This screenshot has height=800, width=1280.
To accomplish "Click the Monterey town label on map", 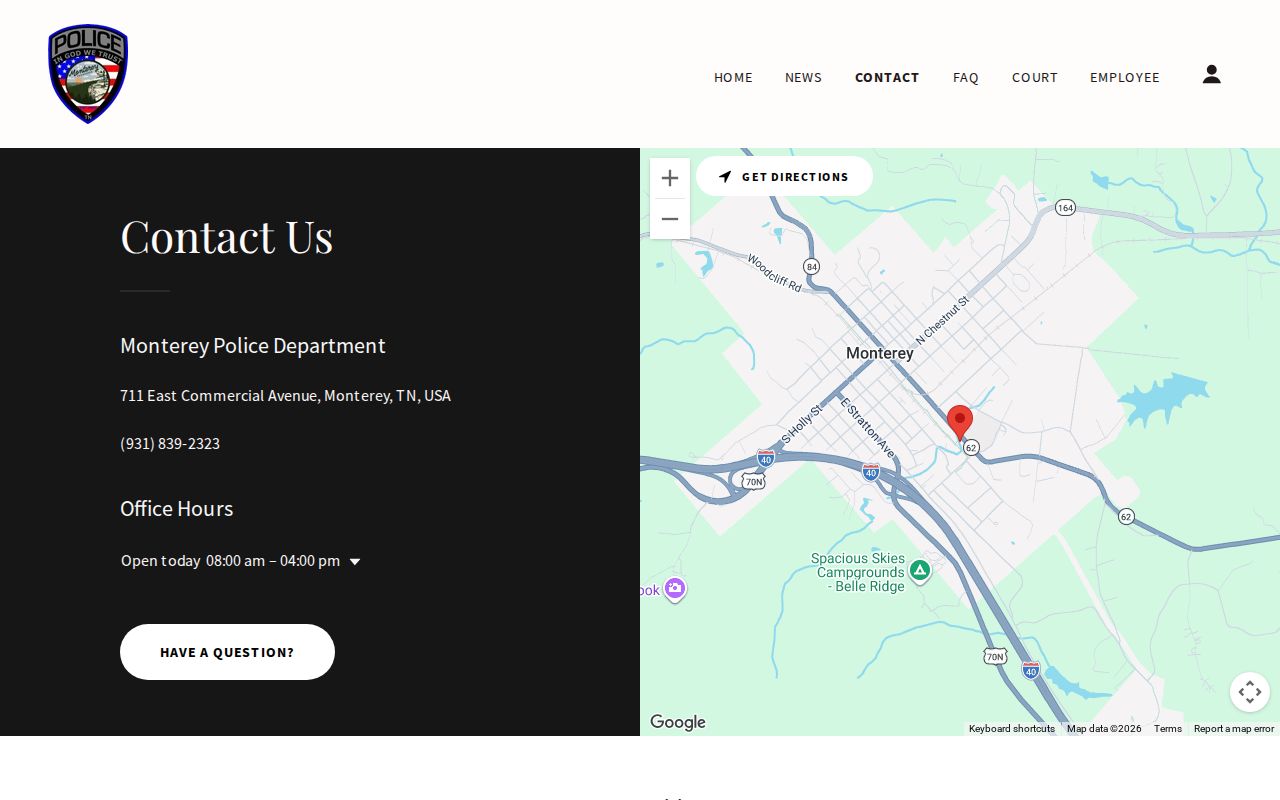I will coord(880,353).
